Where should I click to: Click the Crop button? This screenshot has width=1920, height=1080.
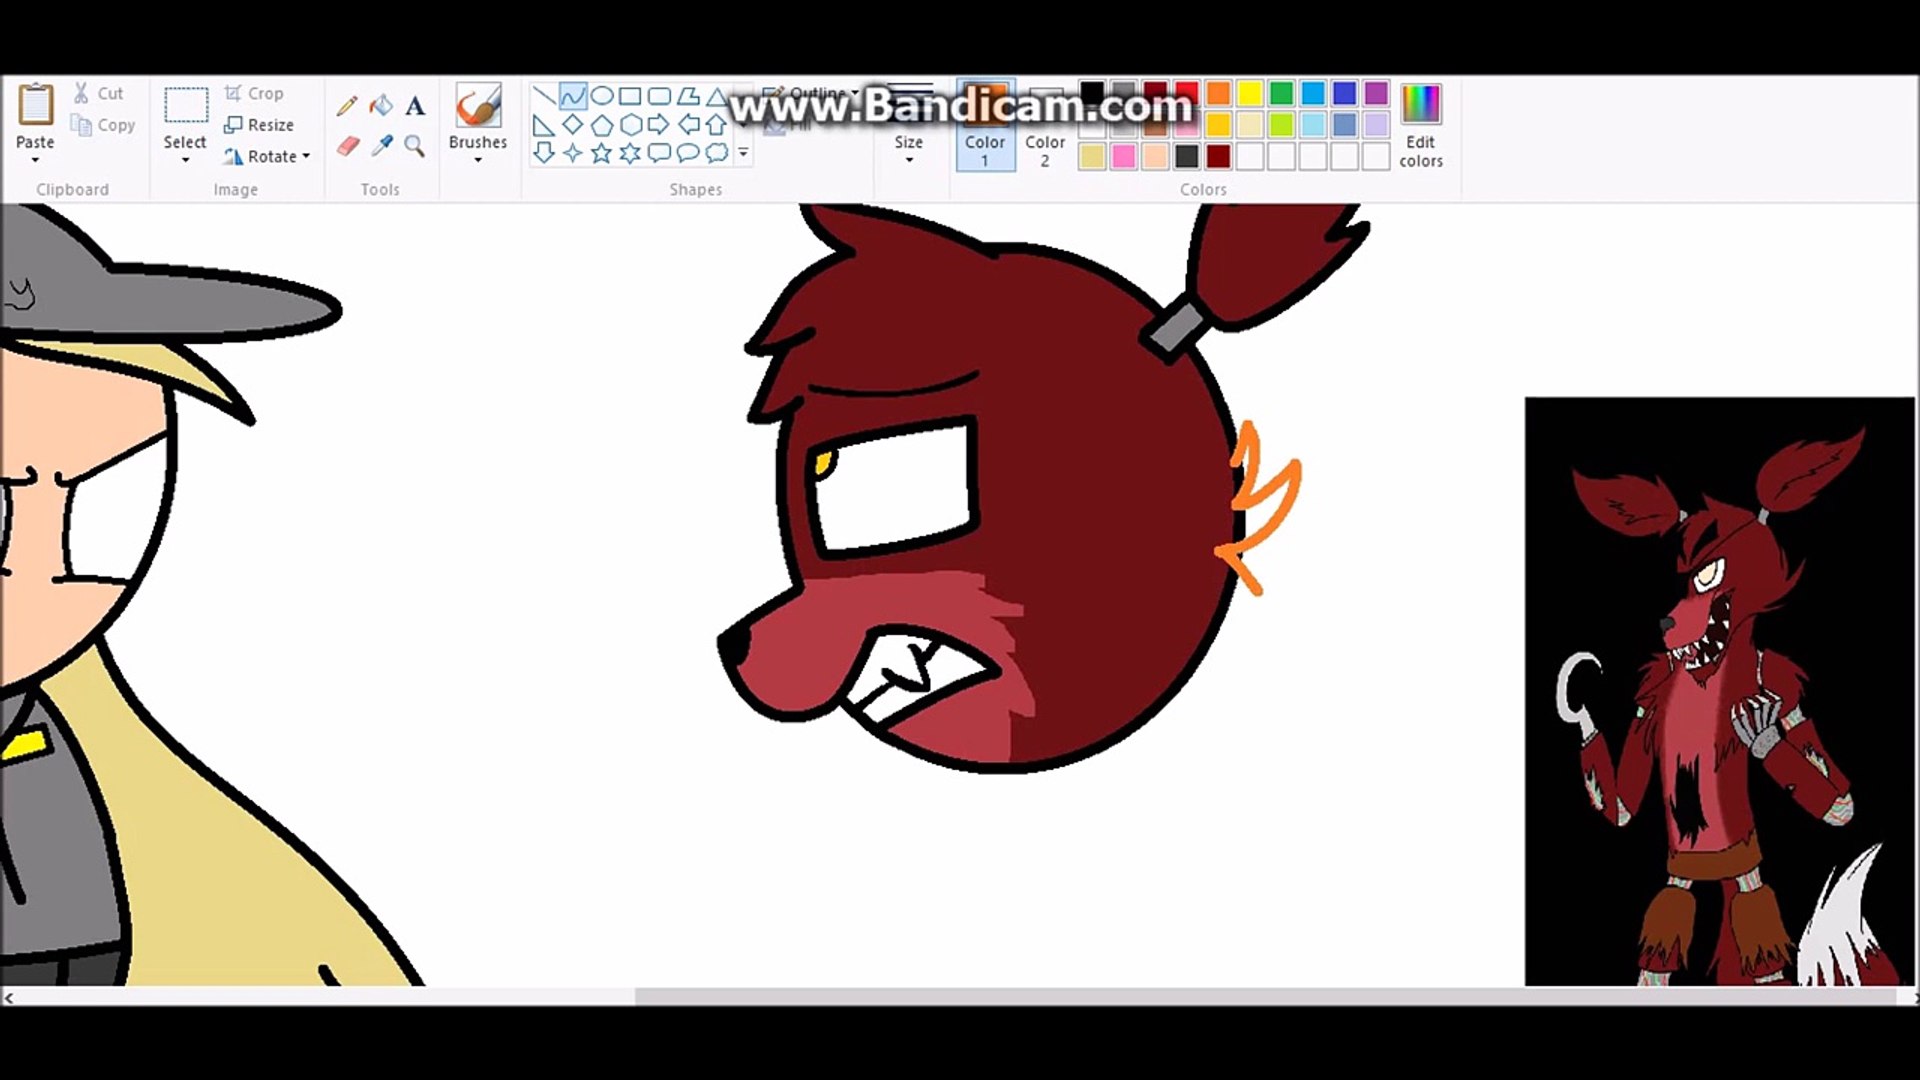[254, 93]
